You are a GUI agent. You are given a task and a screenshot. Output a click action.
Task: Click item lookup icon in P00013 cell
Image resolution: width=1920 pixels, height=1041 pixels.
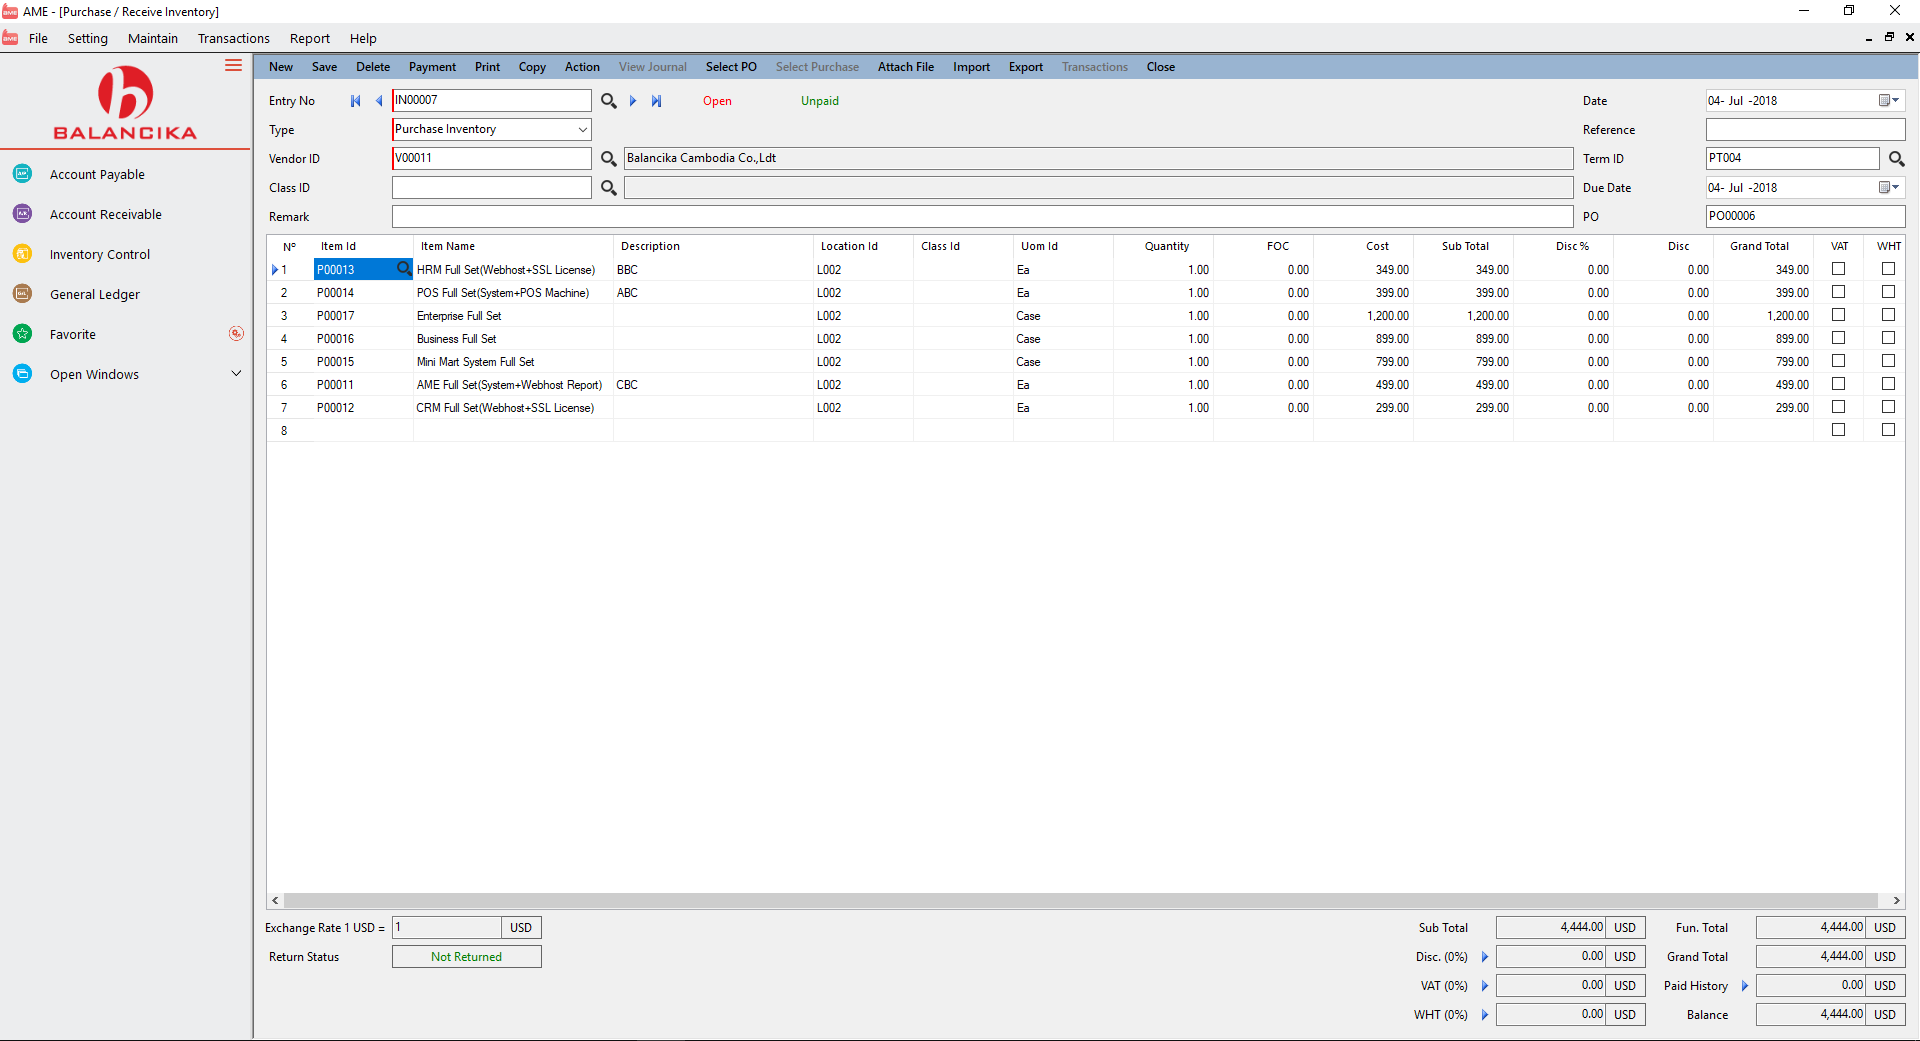pyautogui.click(x=404, y=268)
